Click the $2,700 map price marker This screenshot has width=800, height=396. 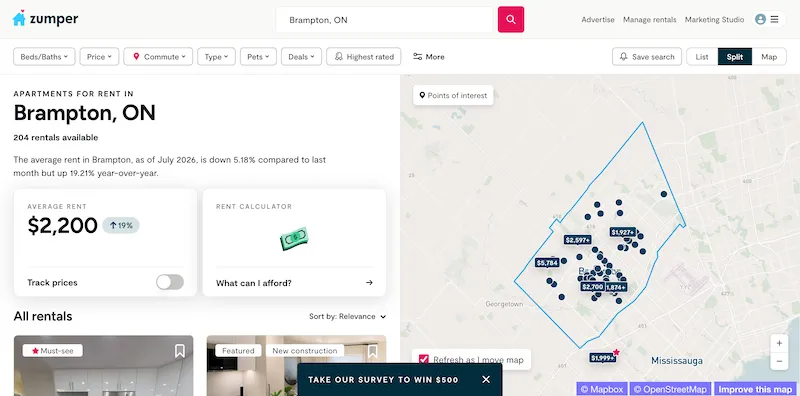pos(592,287)
